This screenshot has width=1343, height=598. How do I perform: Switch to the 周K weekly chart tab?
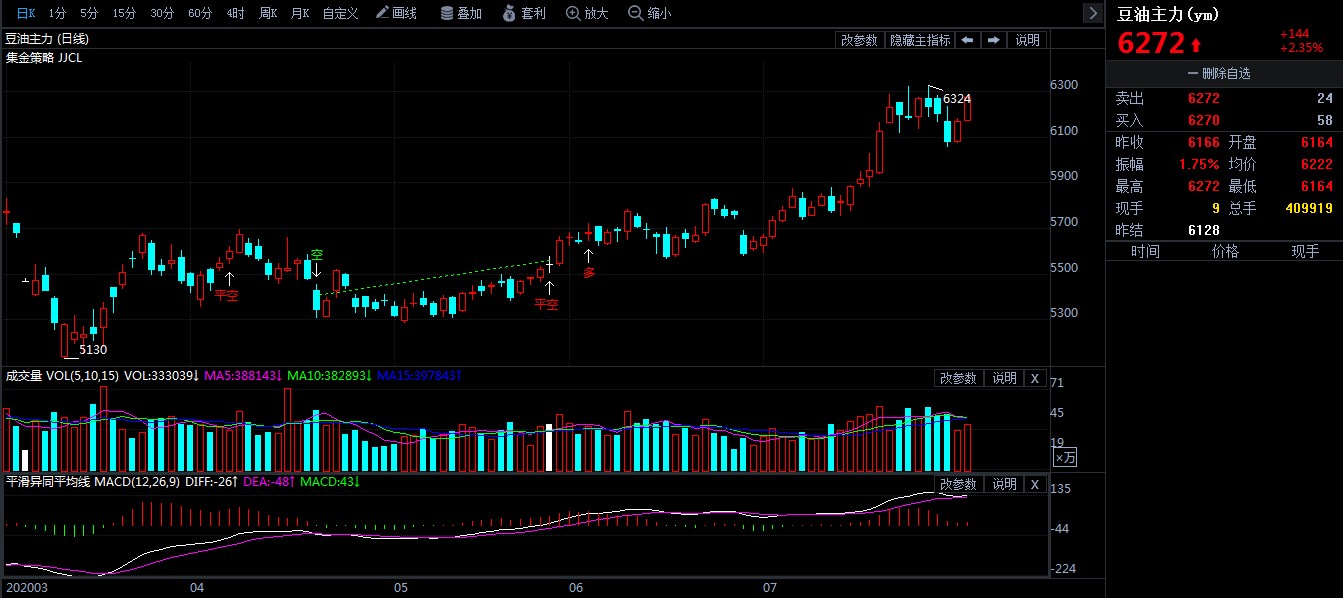pos(269,13)
